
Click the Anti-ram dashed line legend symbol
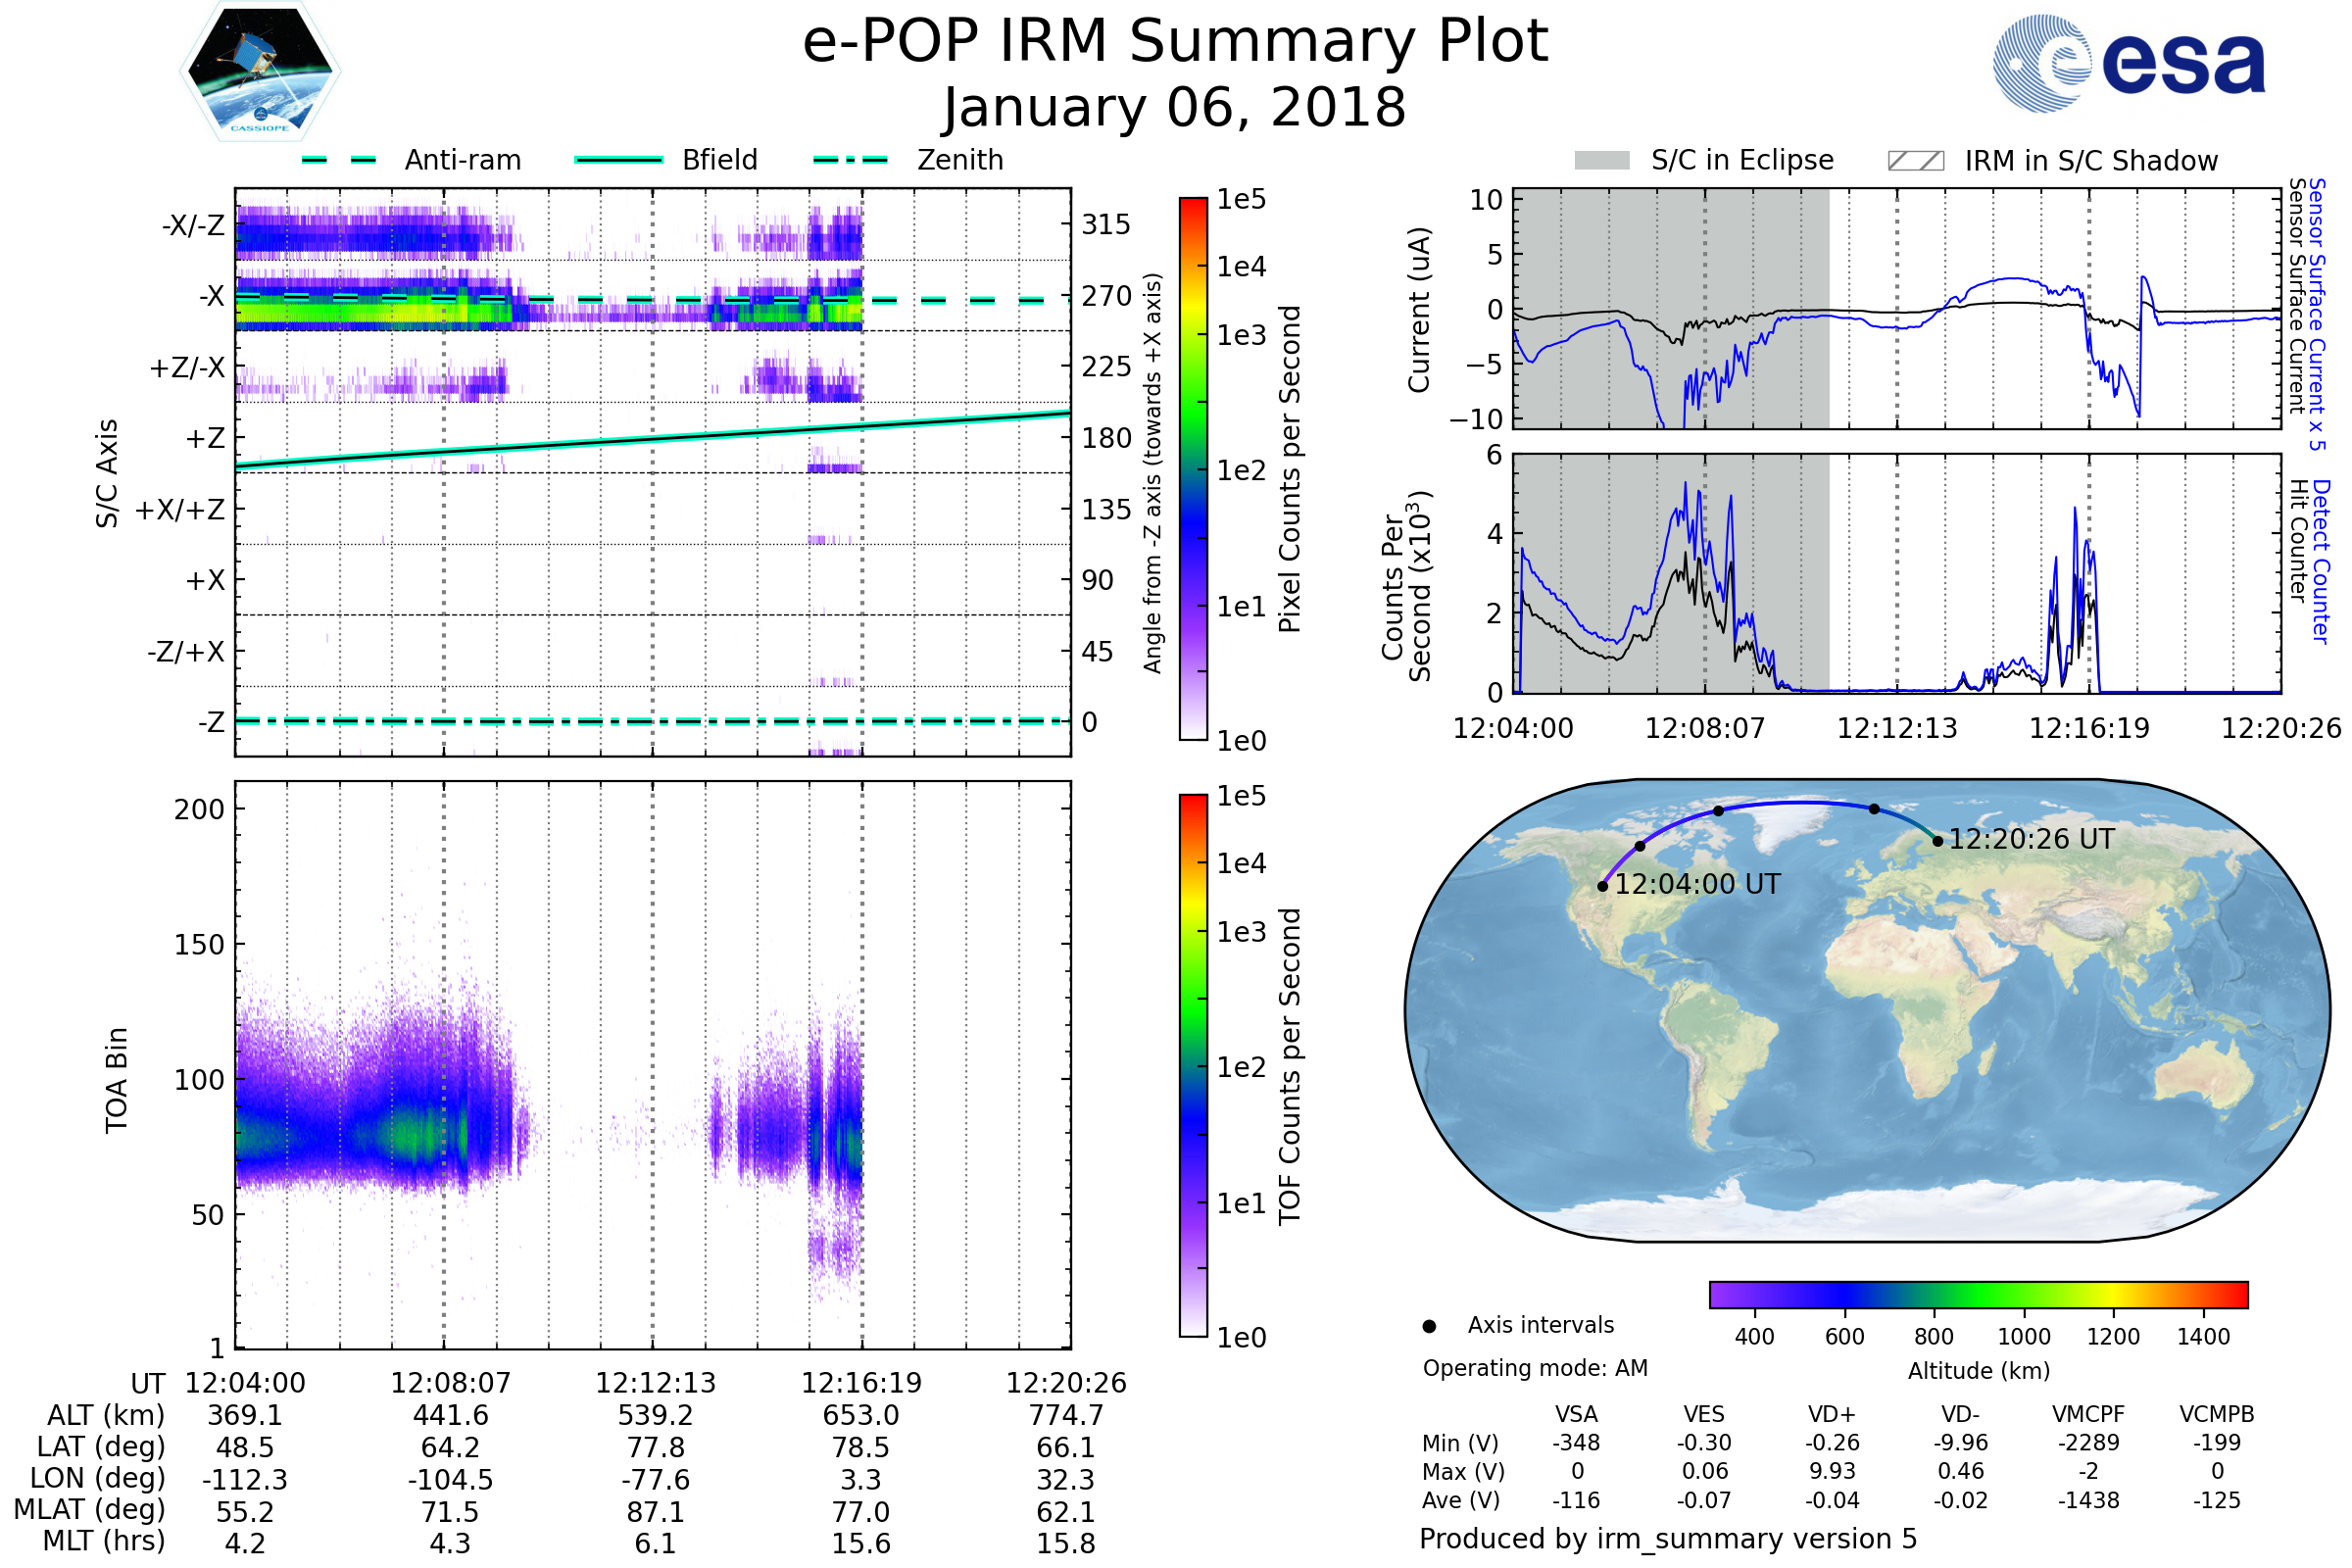click(339, 160)
